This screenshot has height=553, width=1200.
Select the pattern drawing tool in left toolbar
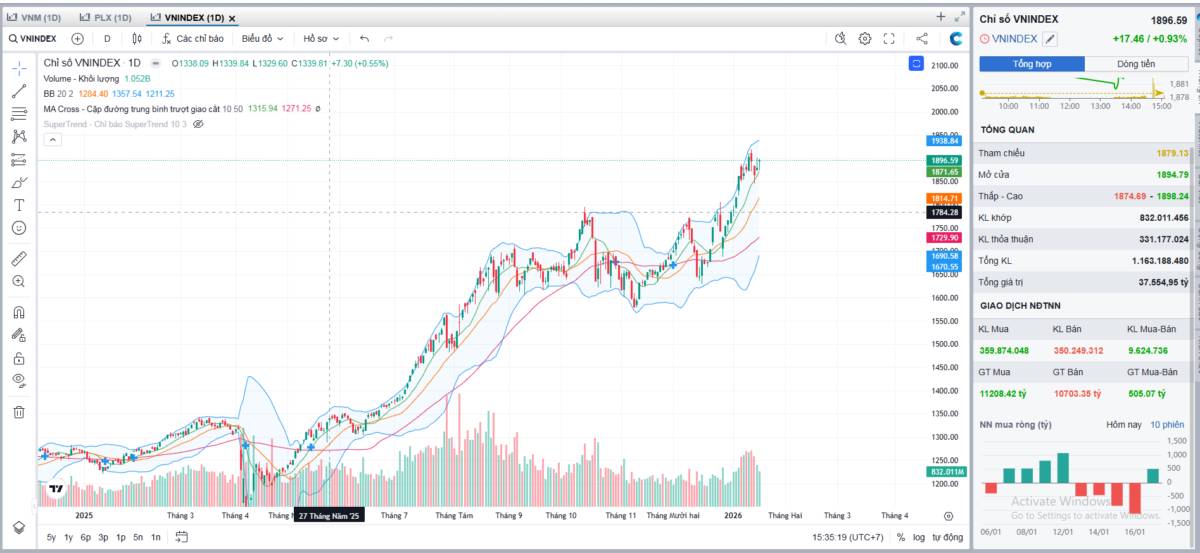click(x=19, y=136)
